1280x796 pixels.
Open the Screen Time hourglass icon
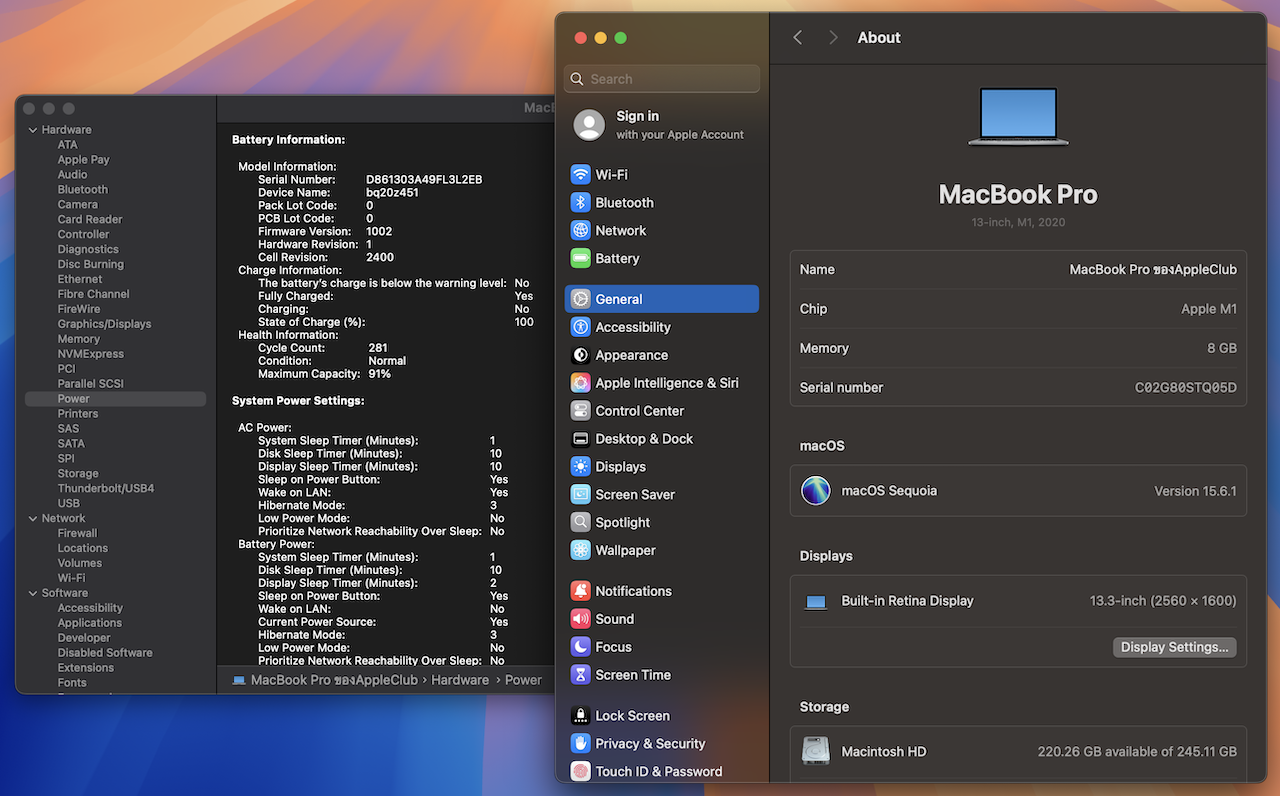[x=580, y=675]
